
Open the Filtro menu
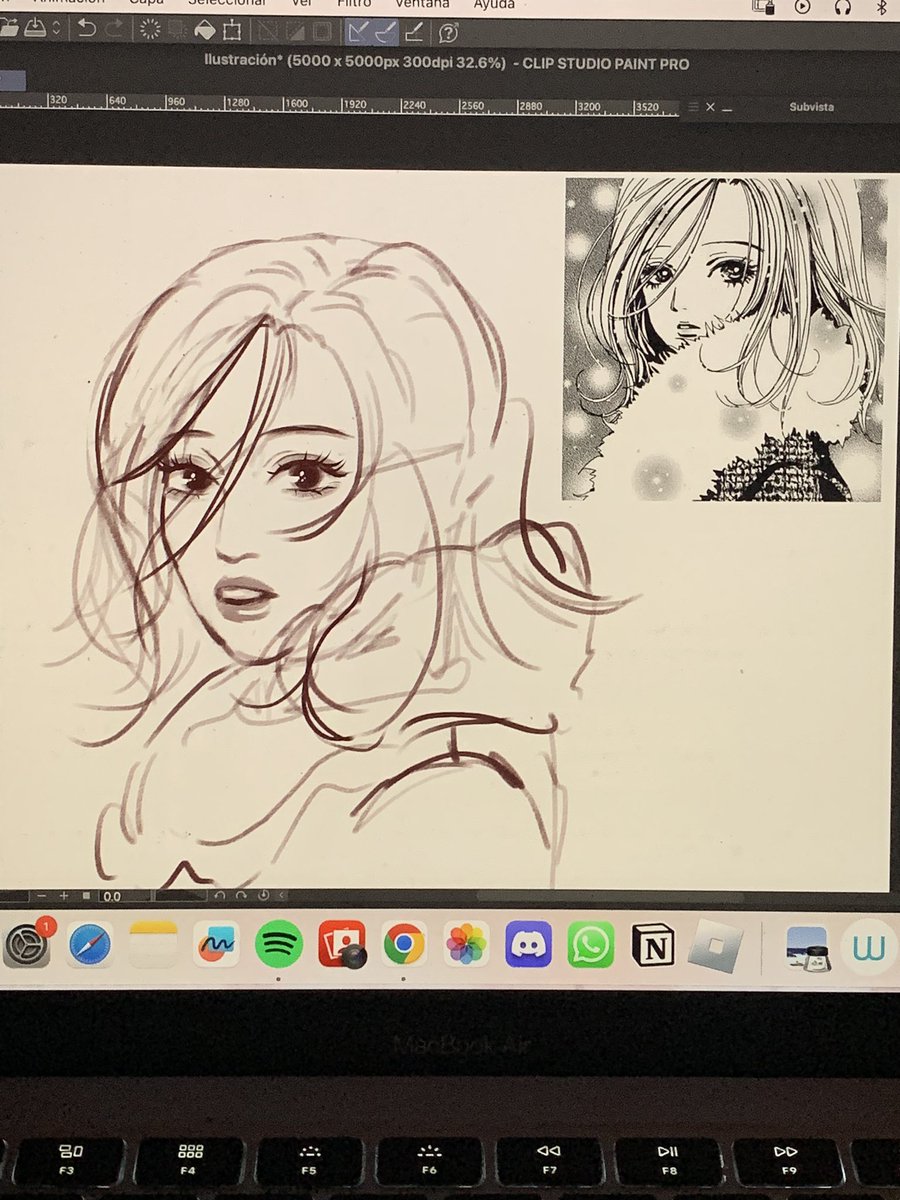click(x=354, y=4)
